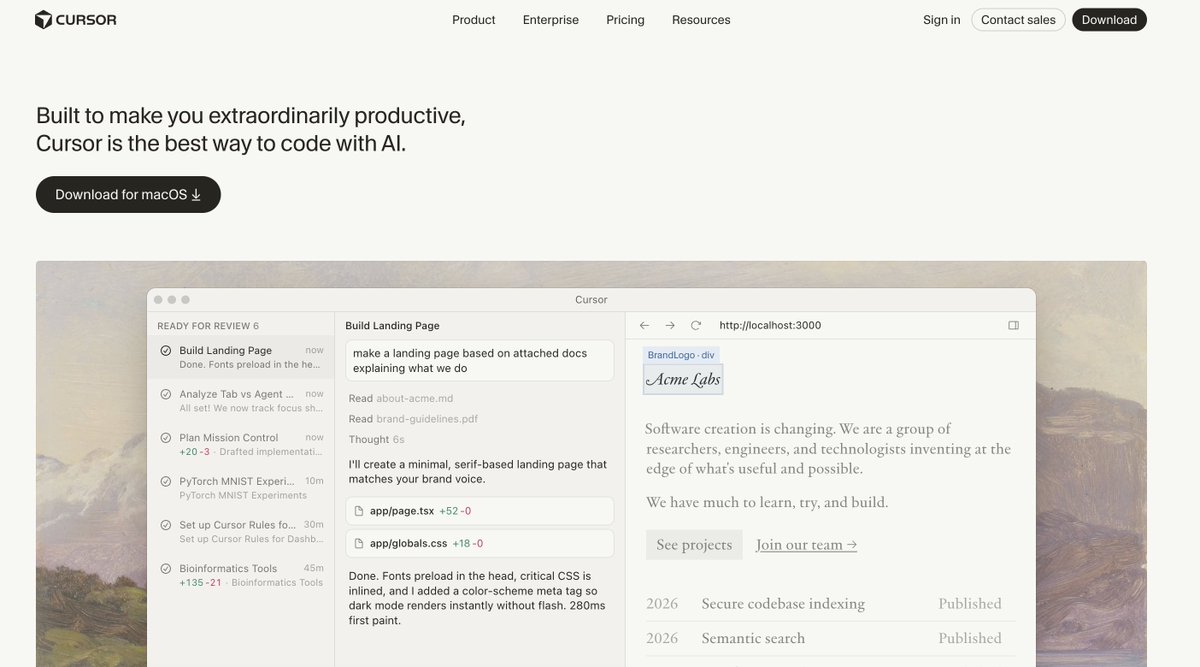Click the Semantic search row
1200x667 pixels.
click(830, 638)
